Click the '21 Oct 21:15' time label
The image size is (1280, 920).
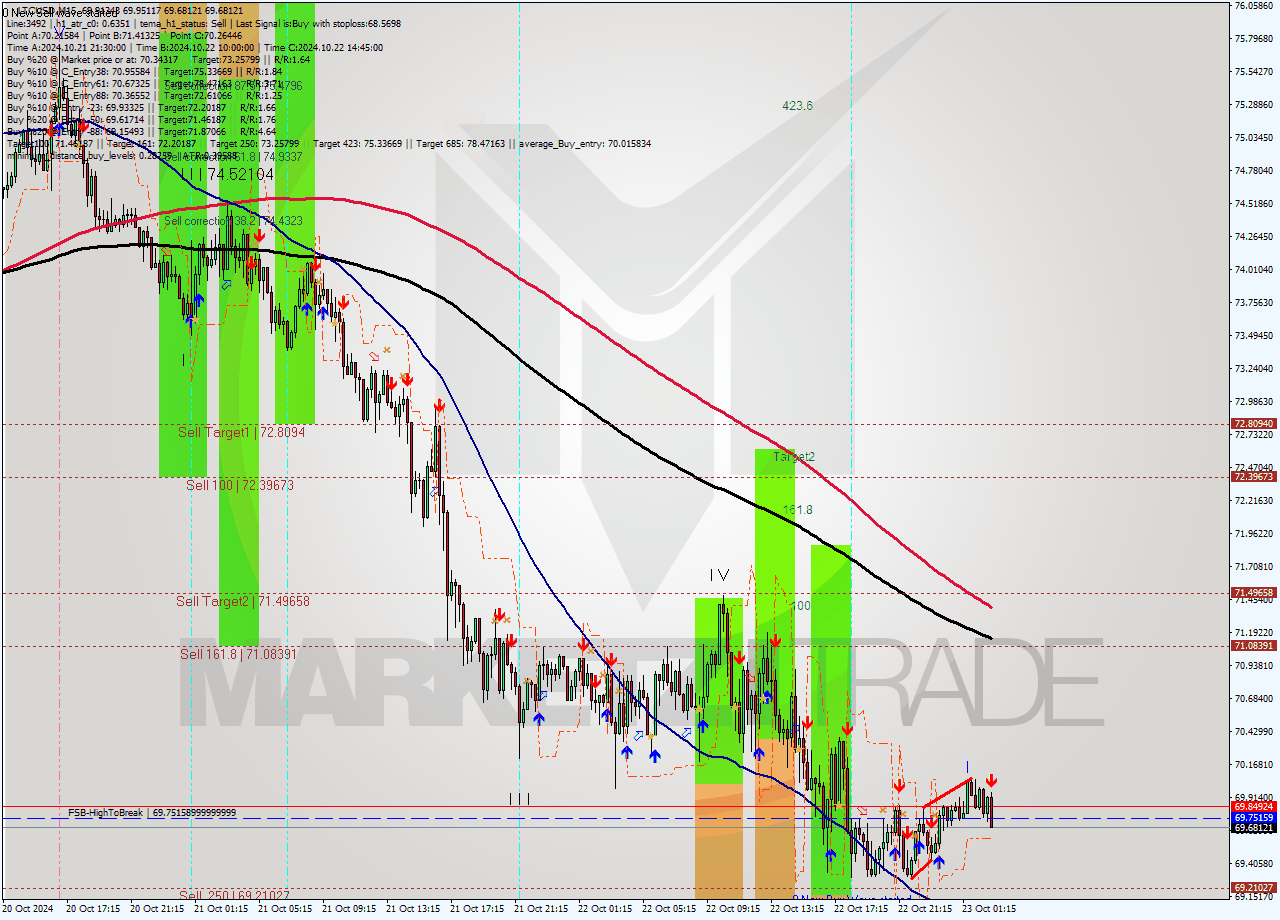tap(542, 910)
